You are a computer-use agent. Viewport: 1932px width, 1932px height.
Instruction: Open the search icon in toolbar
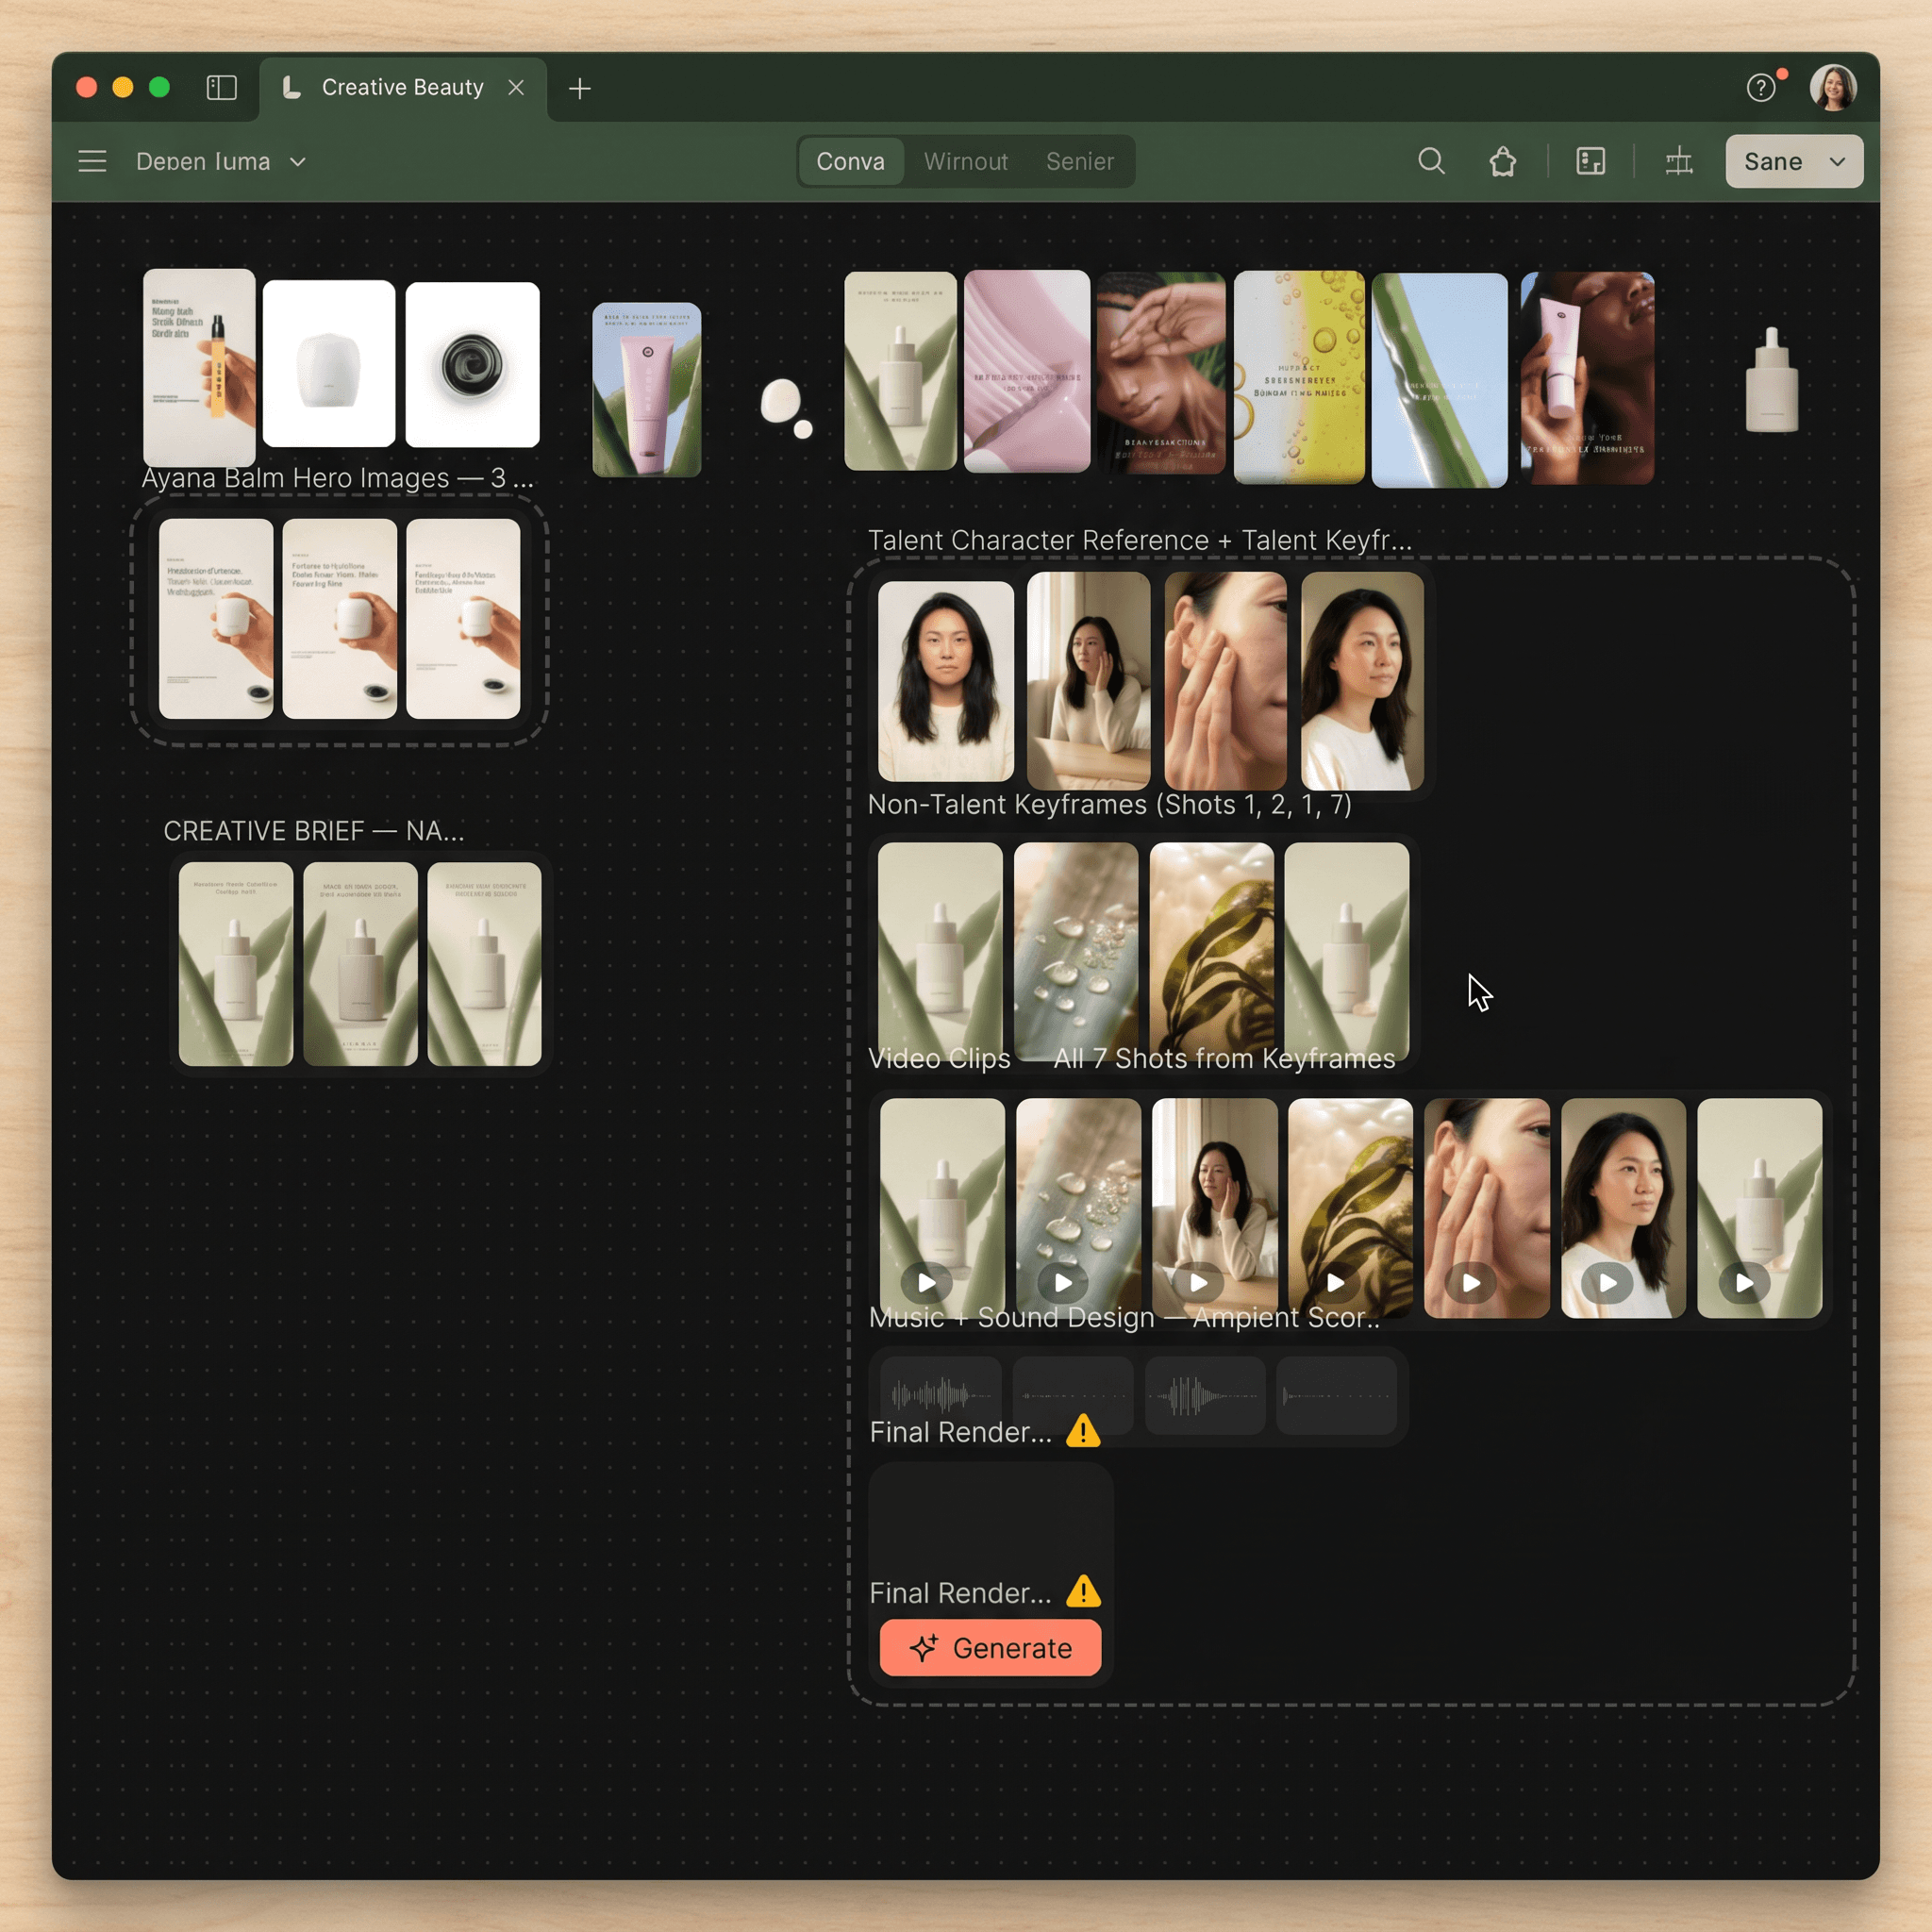click(1431, 161)
